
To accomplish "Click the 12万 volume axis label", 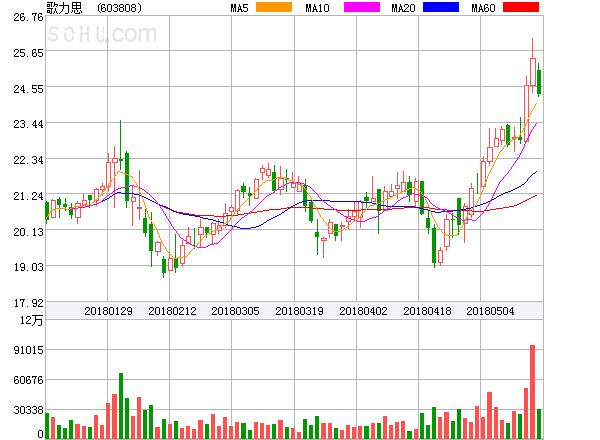I will point(31,320).
